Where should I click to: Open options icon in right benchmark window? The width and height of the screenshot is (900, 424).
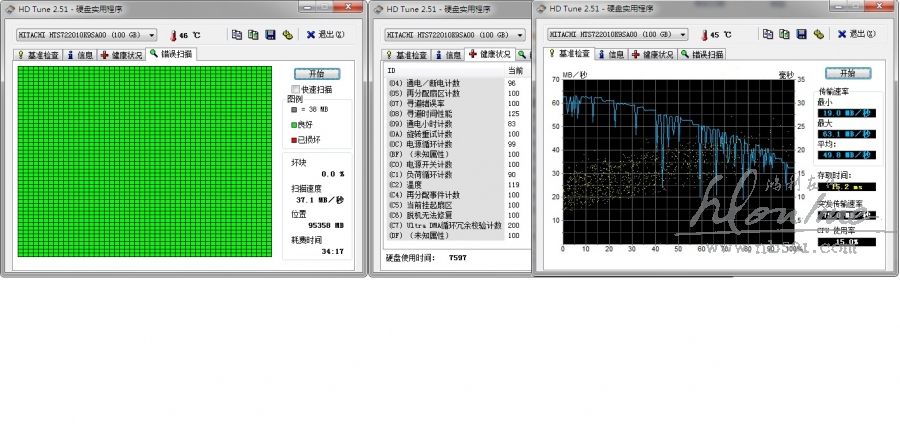[x=817, y=33]
